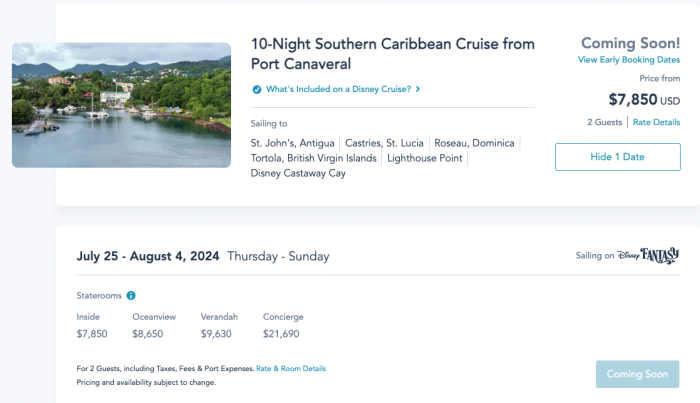Click the Disney Fantasy ship logo

click(648, 256)
